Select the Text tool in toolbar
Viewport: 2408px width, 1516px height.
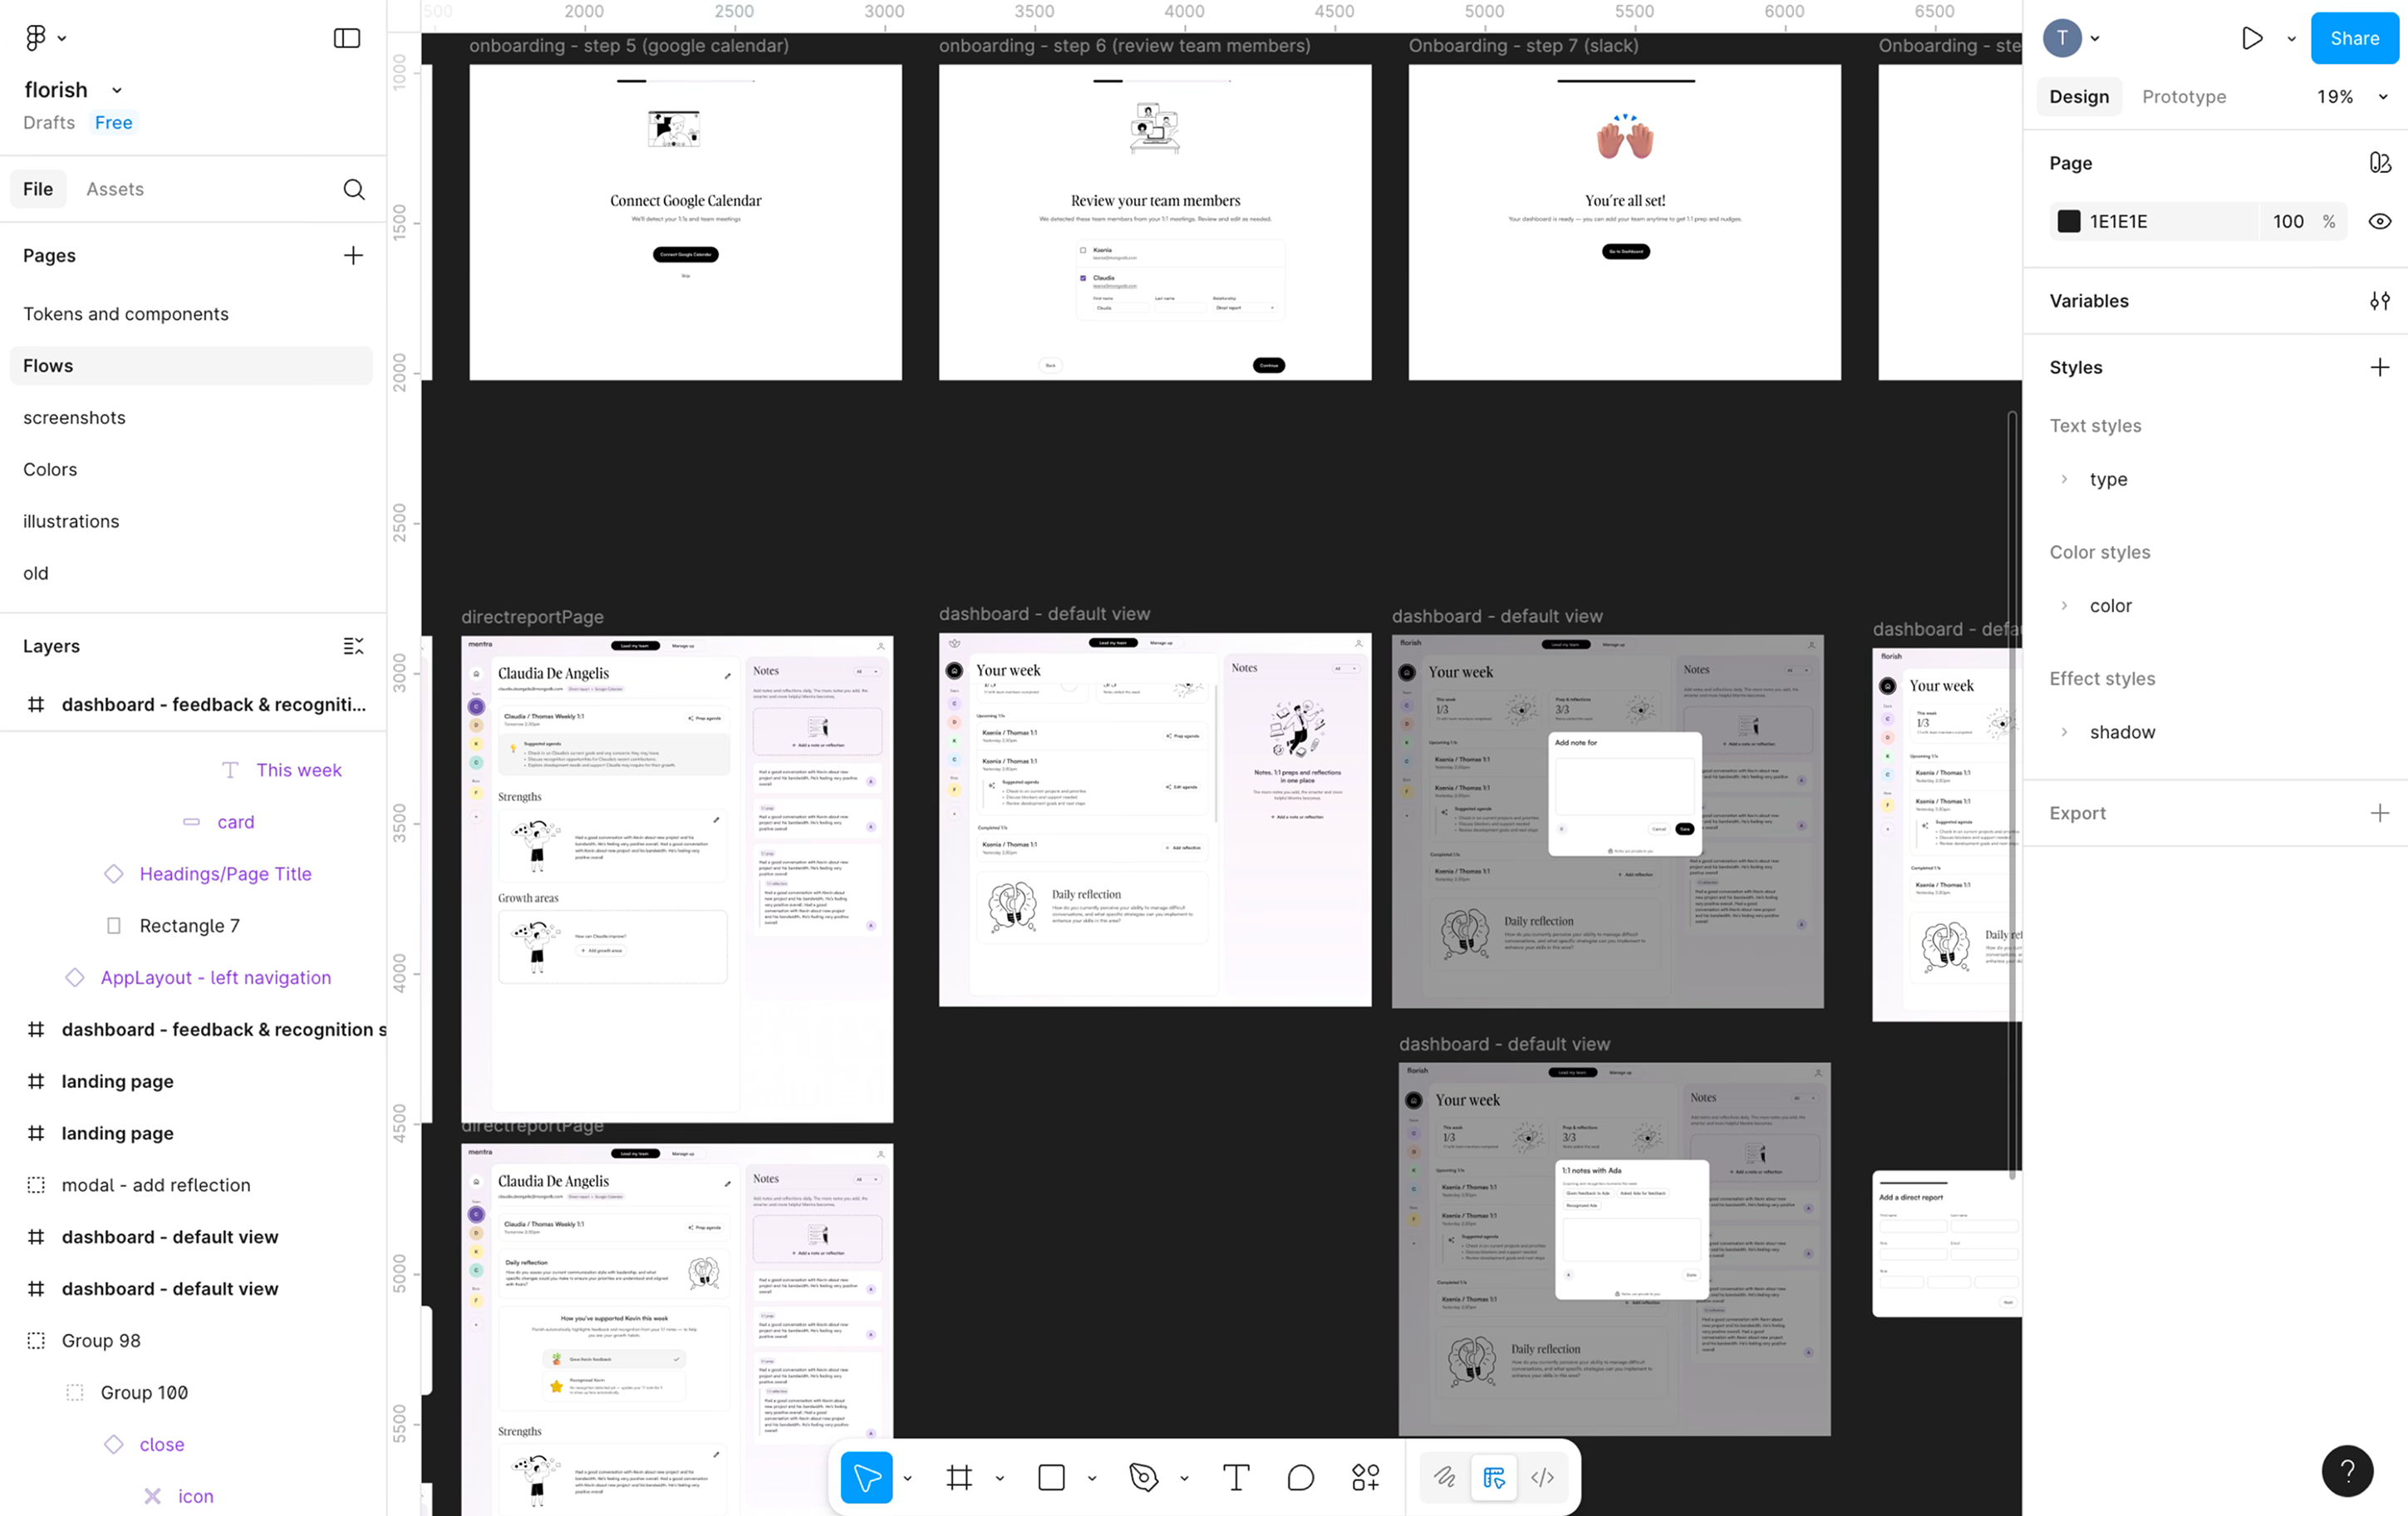point(1236,1477)
